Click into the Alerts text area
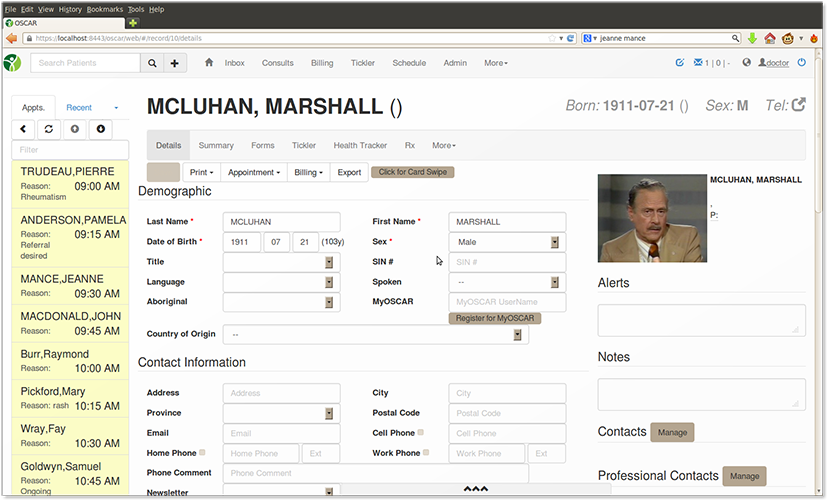This screenshot has width=827, height=500. [701, 320]
